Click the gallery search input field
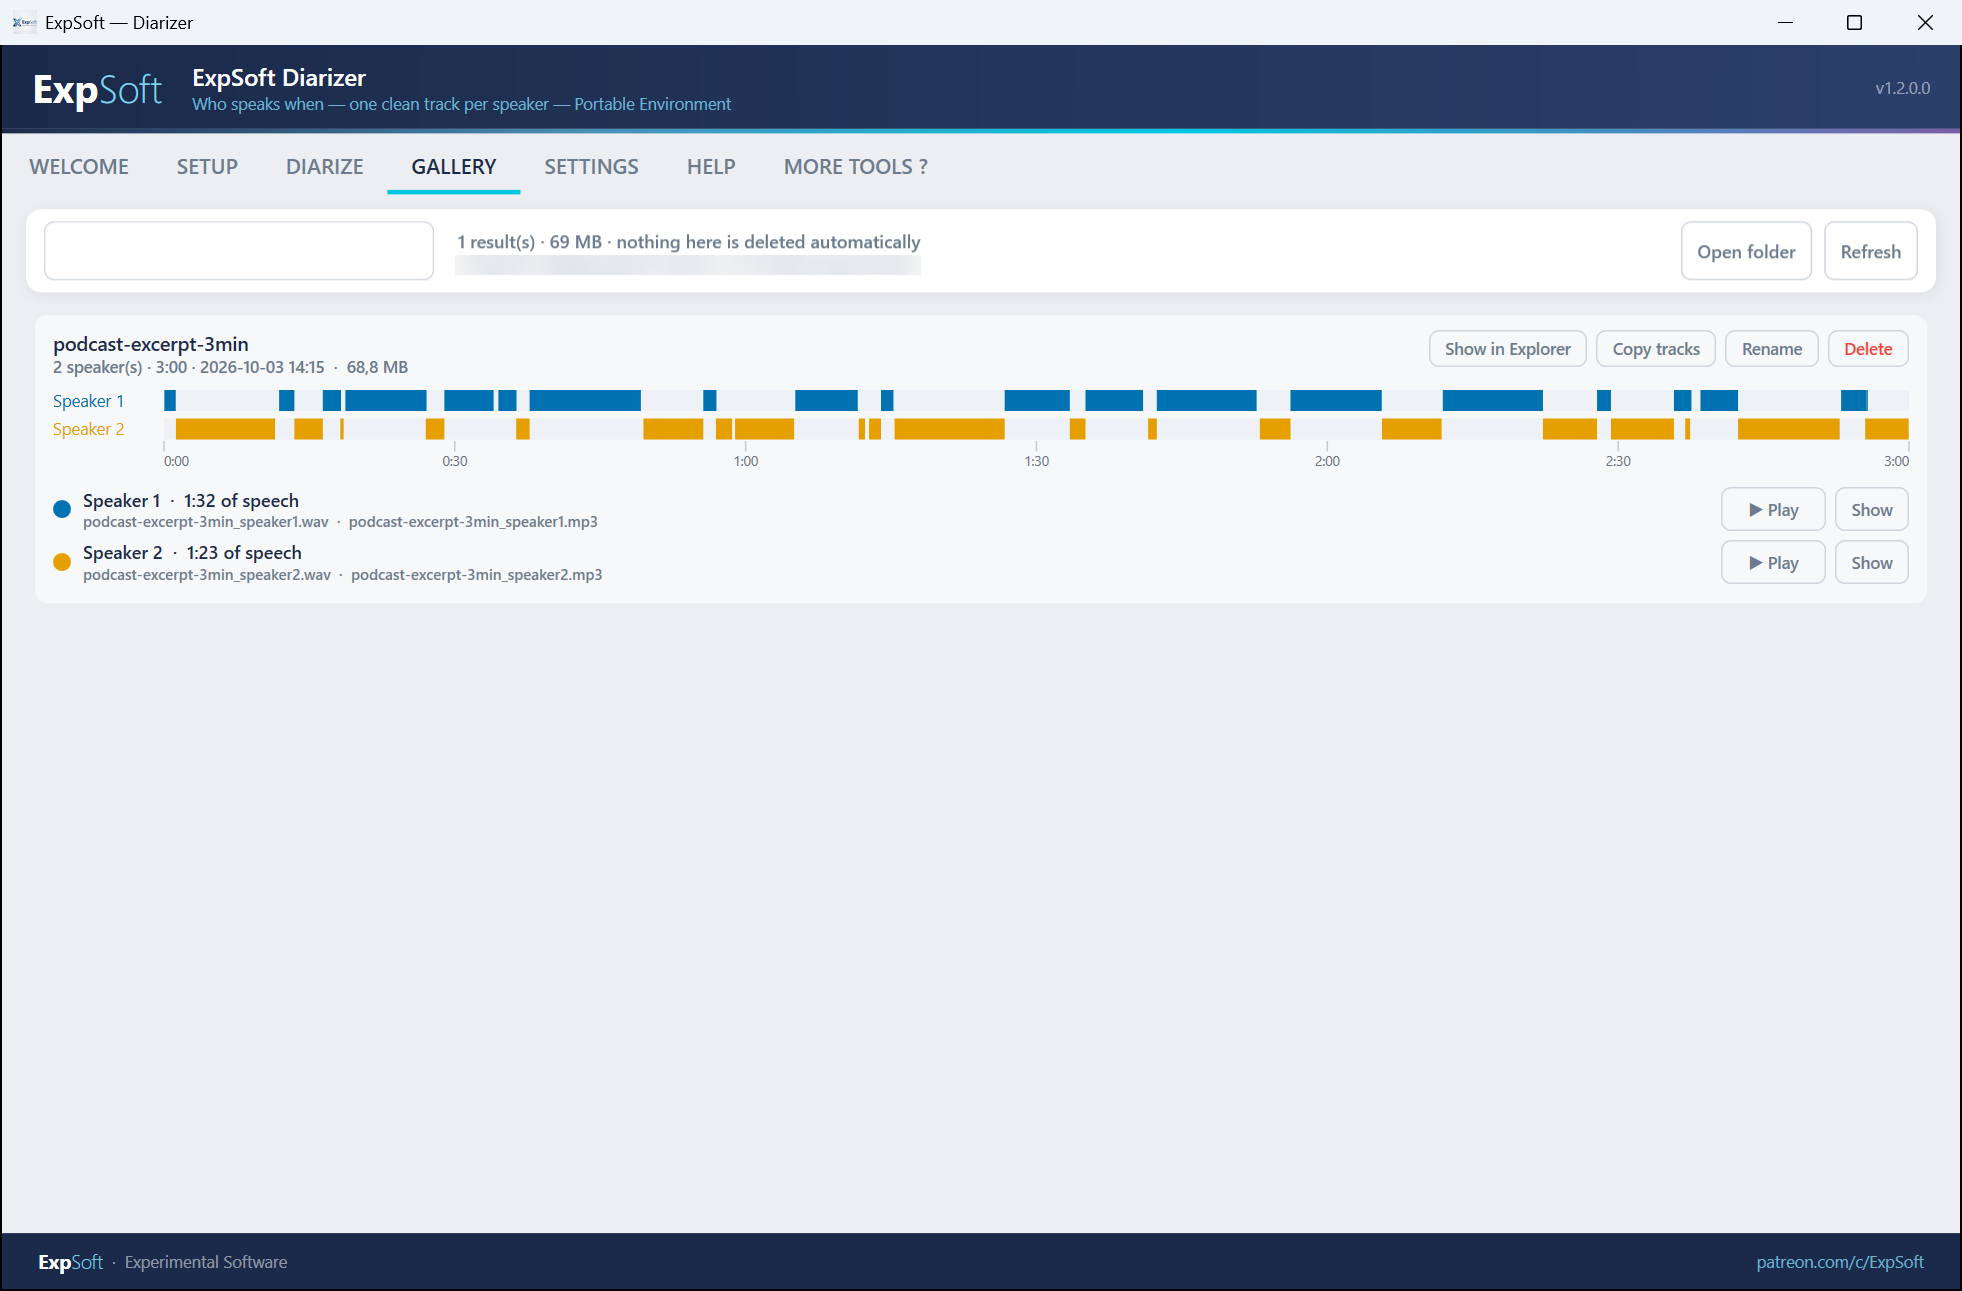Viewport: 1962px width, 1291px height. [239, 251]
